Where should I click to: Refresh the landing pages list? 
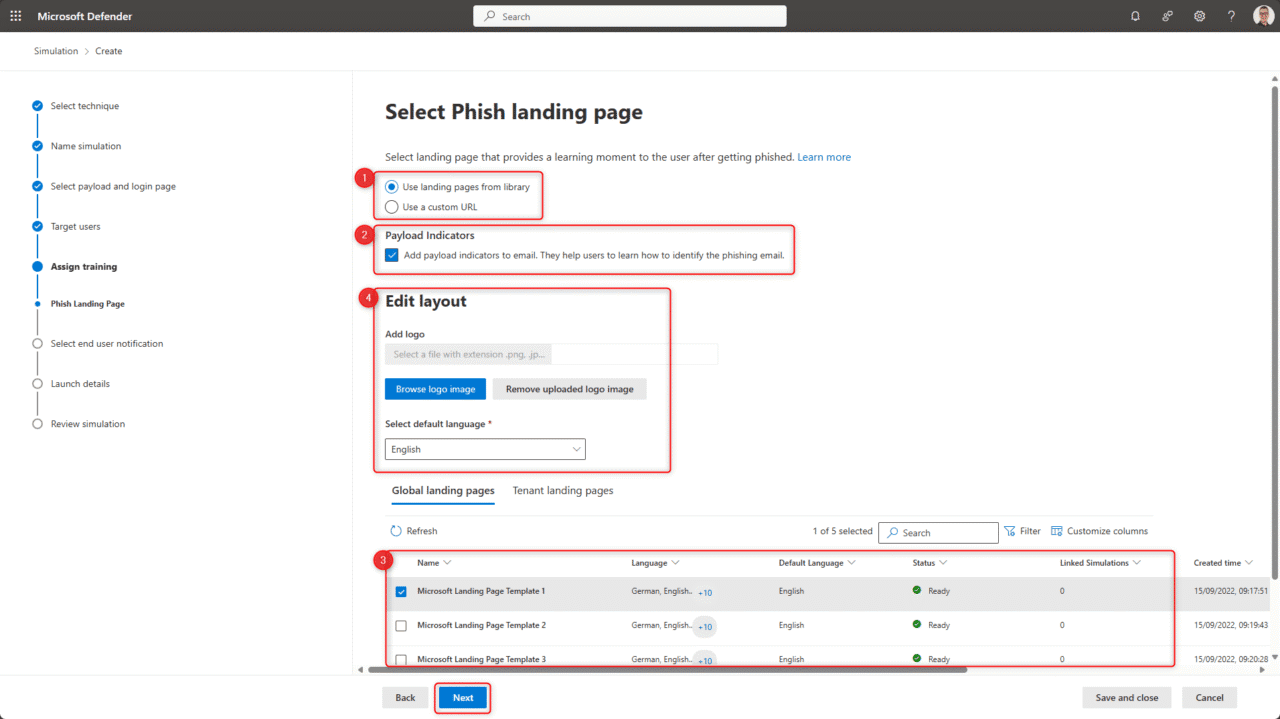pyautogui.click(x=413, y=531)
